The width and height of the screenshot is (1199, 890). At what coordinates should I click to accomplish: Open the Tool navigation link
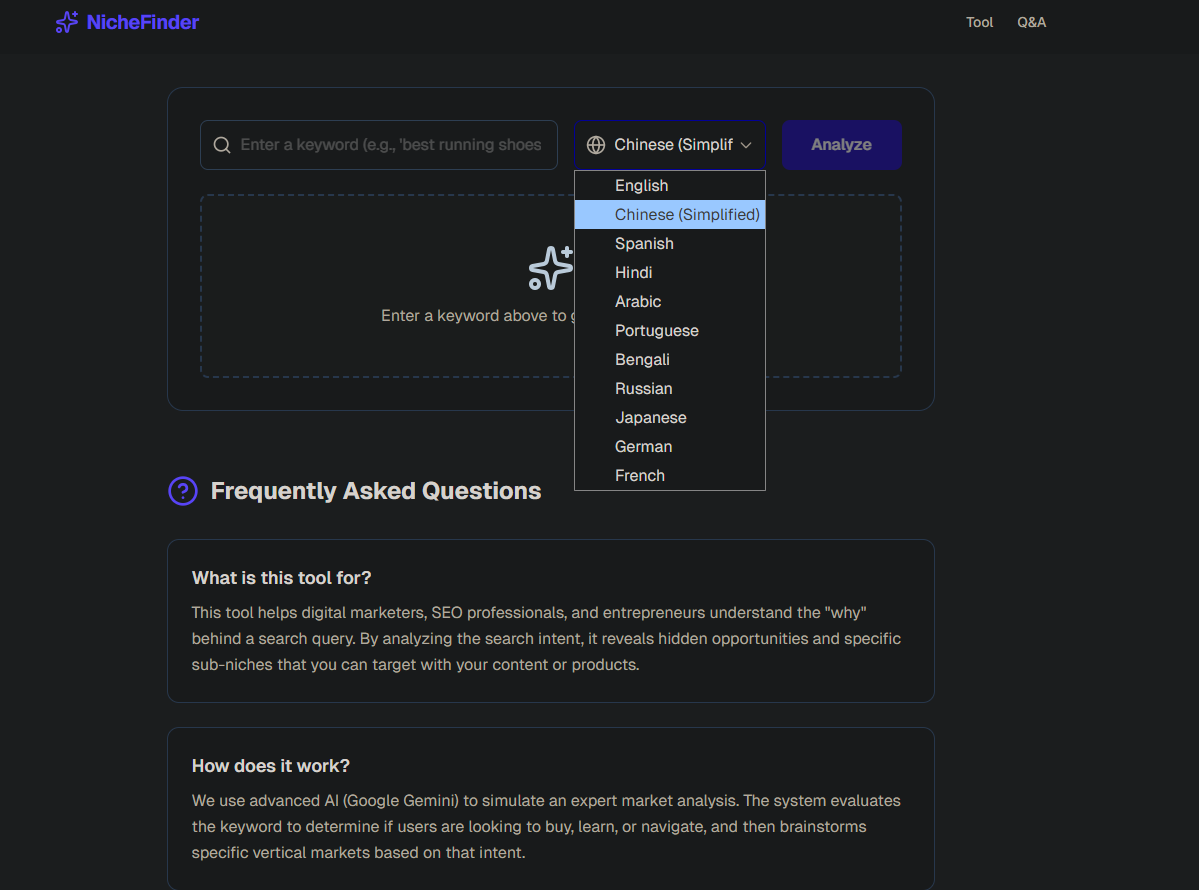tap(979, 22)
